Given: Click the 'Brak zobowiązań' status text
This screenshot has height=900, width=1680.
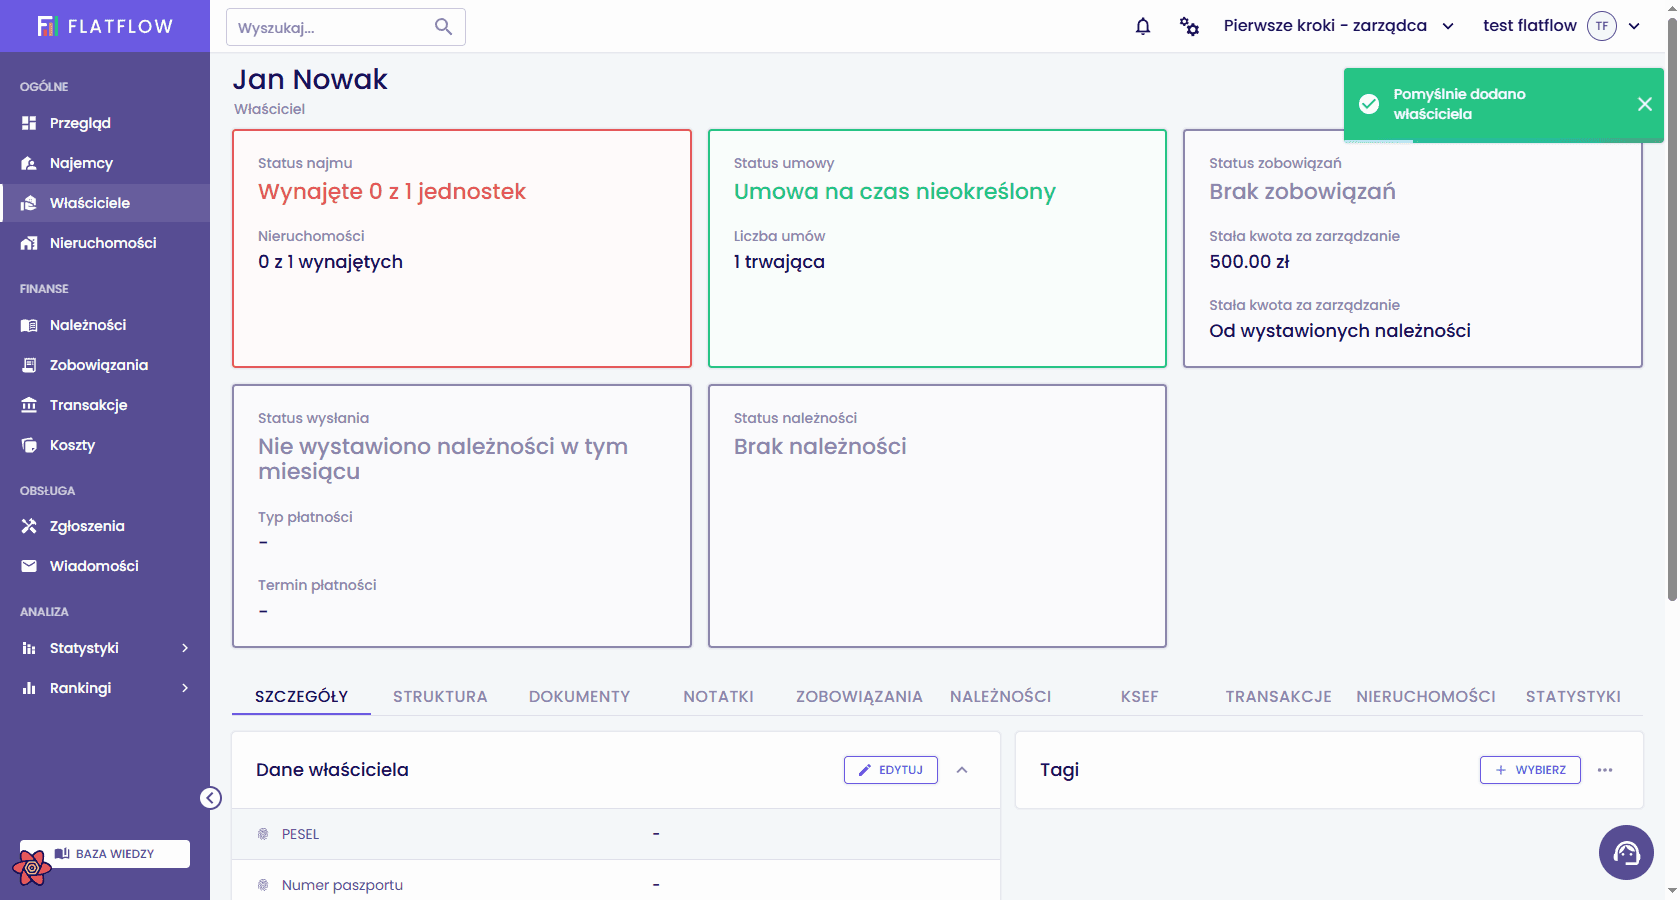Looking at the screenshot, I should pyautogui.click(x=1302, y=192).
